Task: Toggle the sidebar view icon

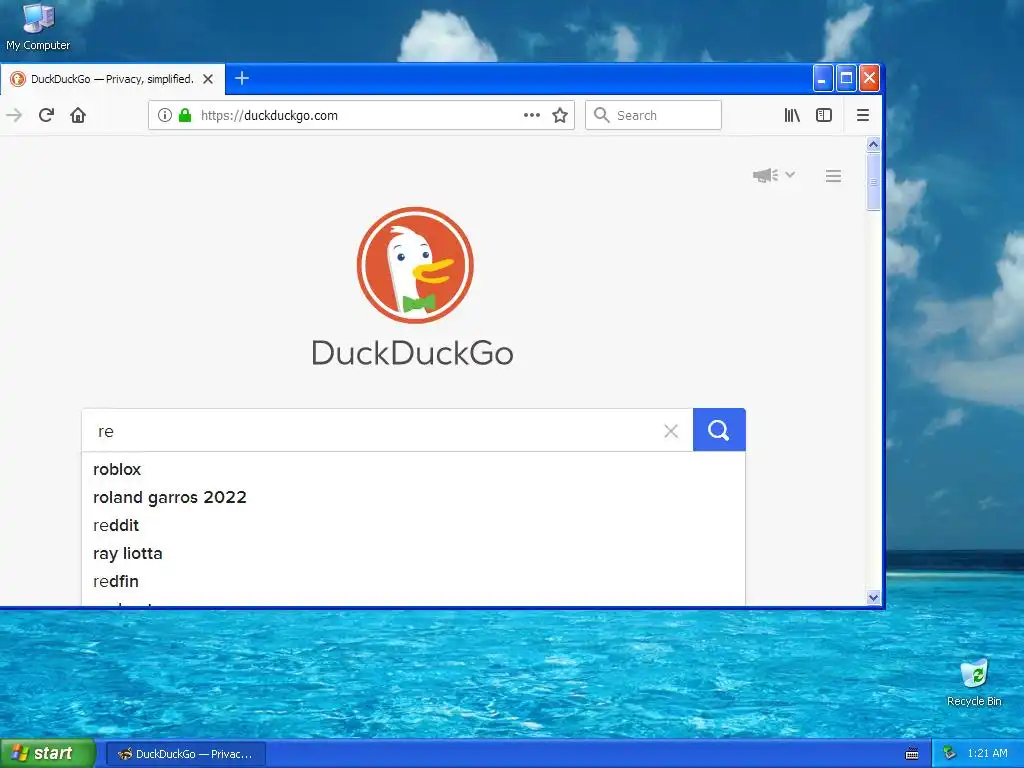Action: click(824, 116)
